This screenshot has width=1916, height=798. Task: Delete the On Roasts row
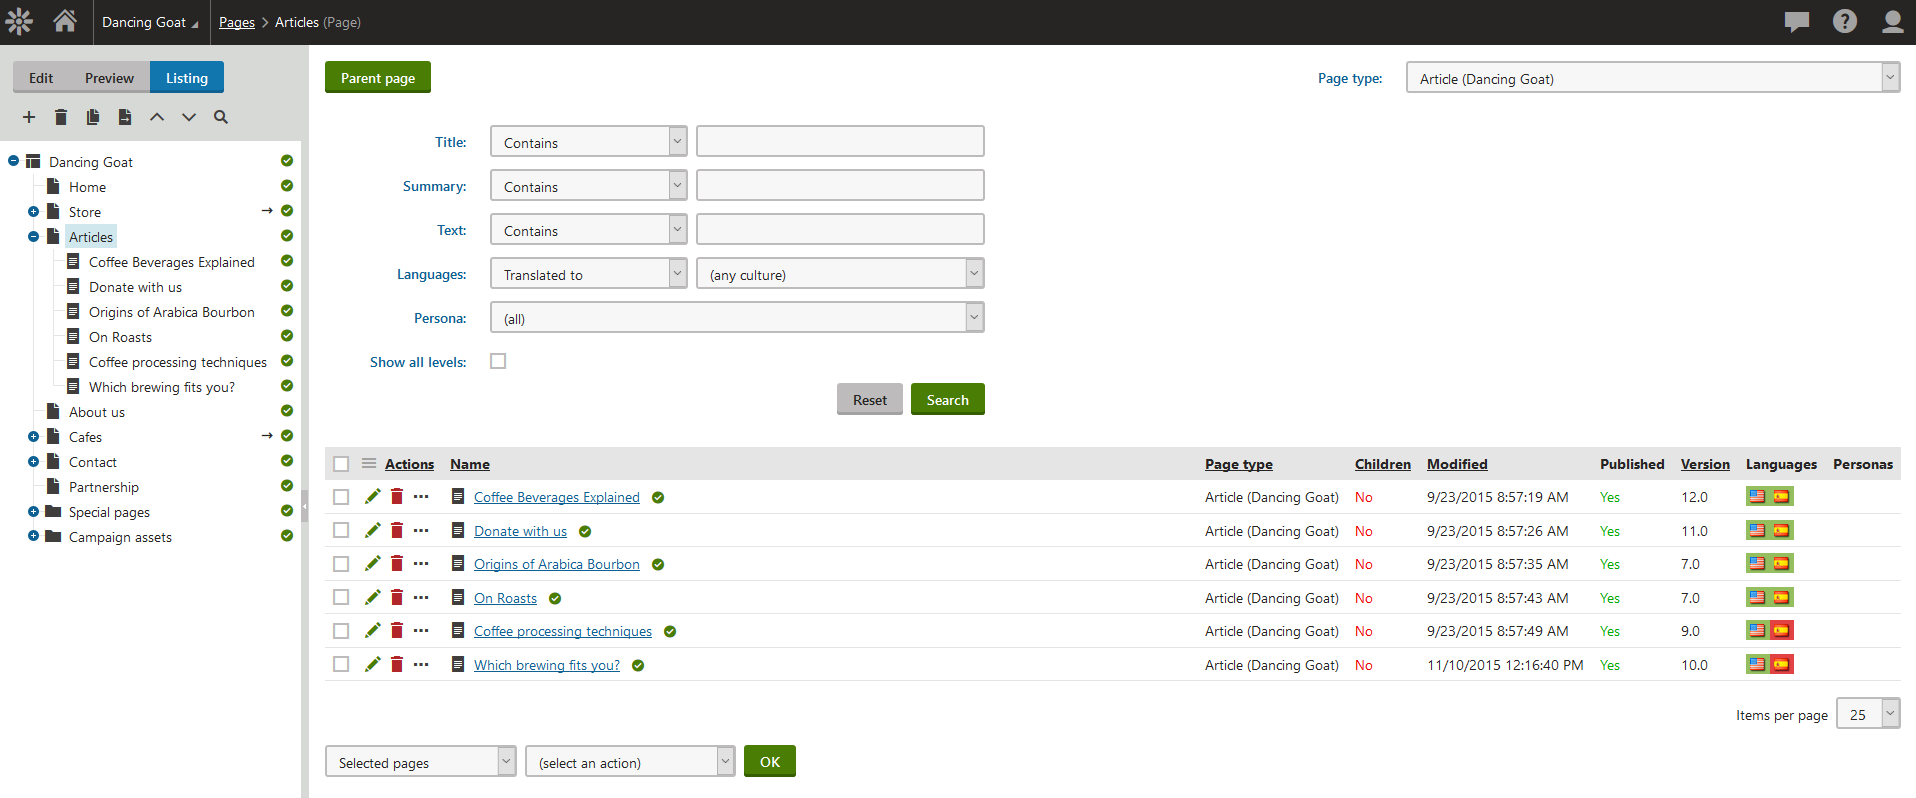click(397, 598)
